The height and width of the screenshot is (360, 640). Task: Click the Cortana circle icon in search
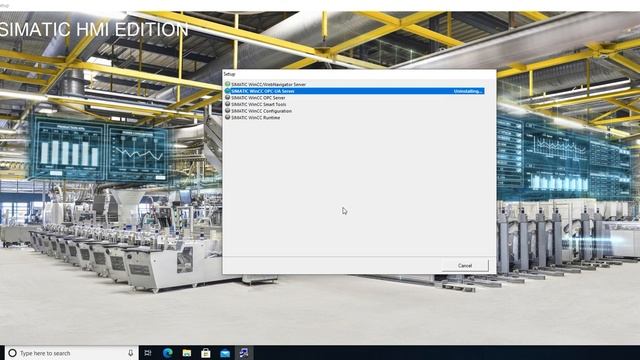pos(13,353)
